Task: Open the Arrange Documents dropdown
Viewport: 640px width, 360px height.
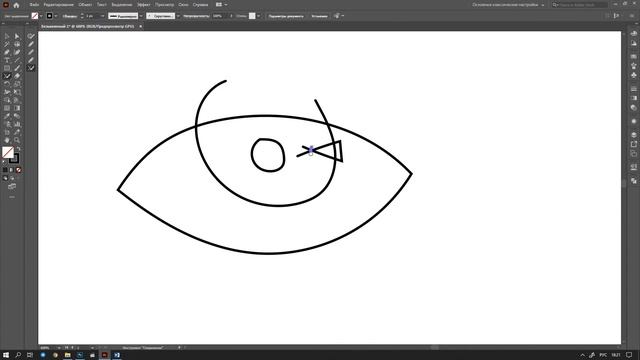Action: point(222,5)
